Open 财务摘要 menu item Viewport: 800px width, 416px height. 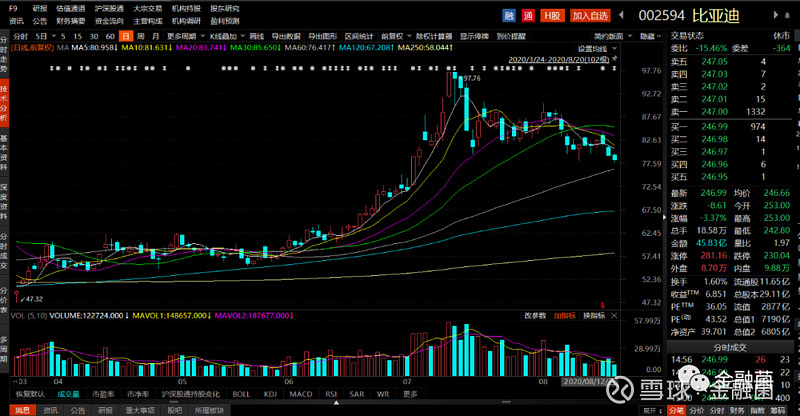[71, 21]
